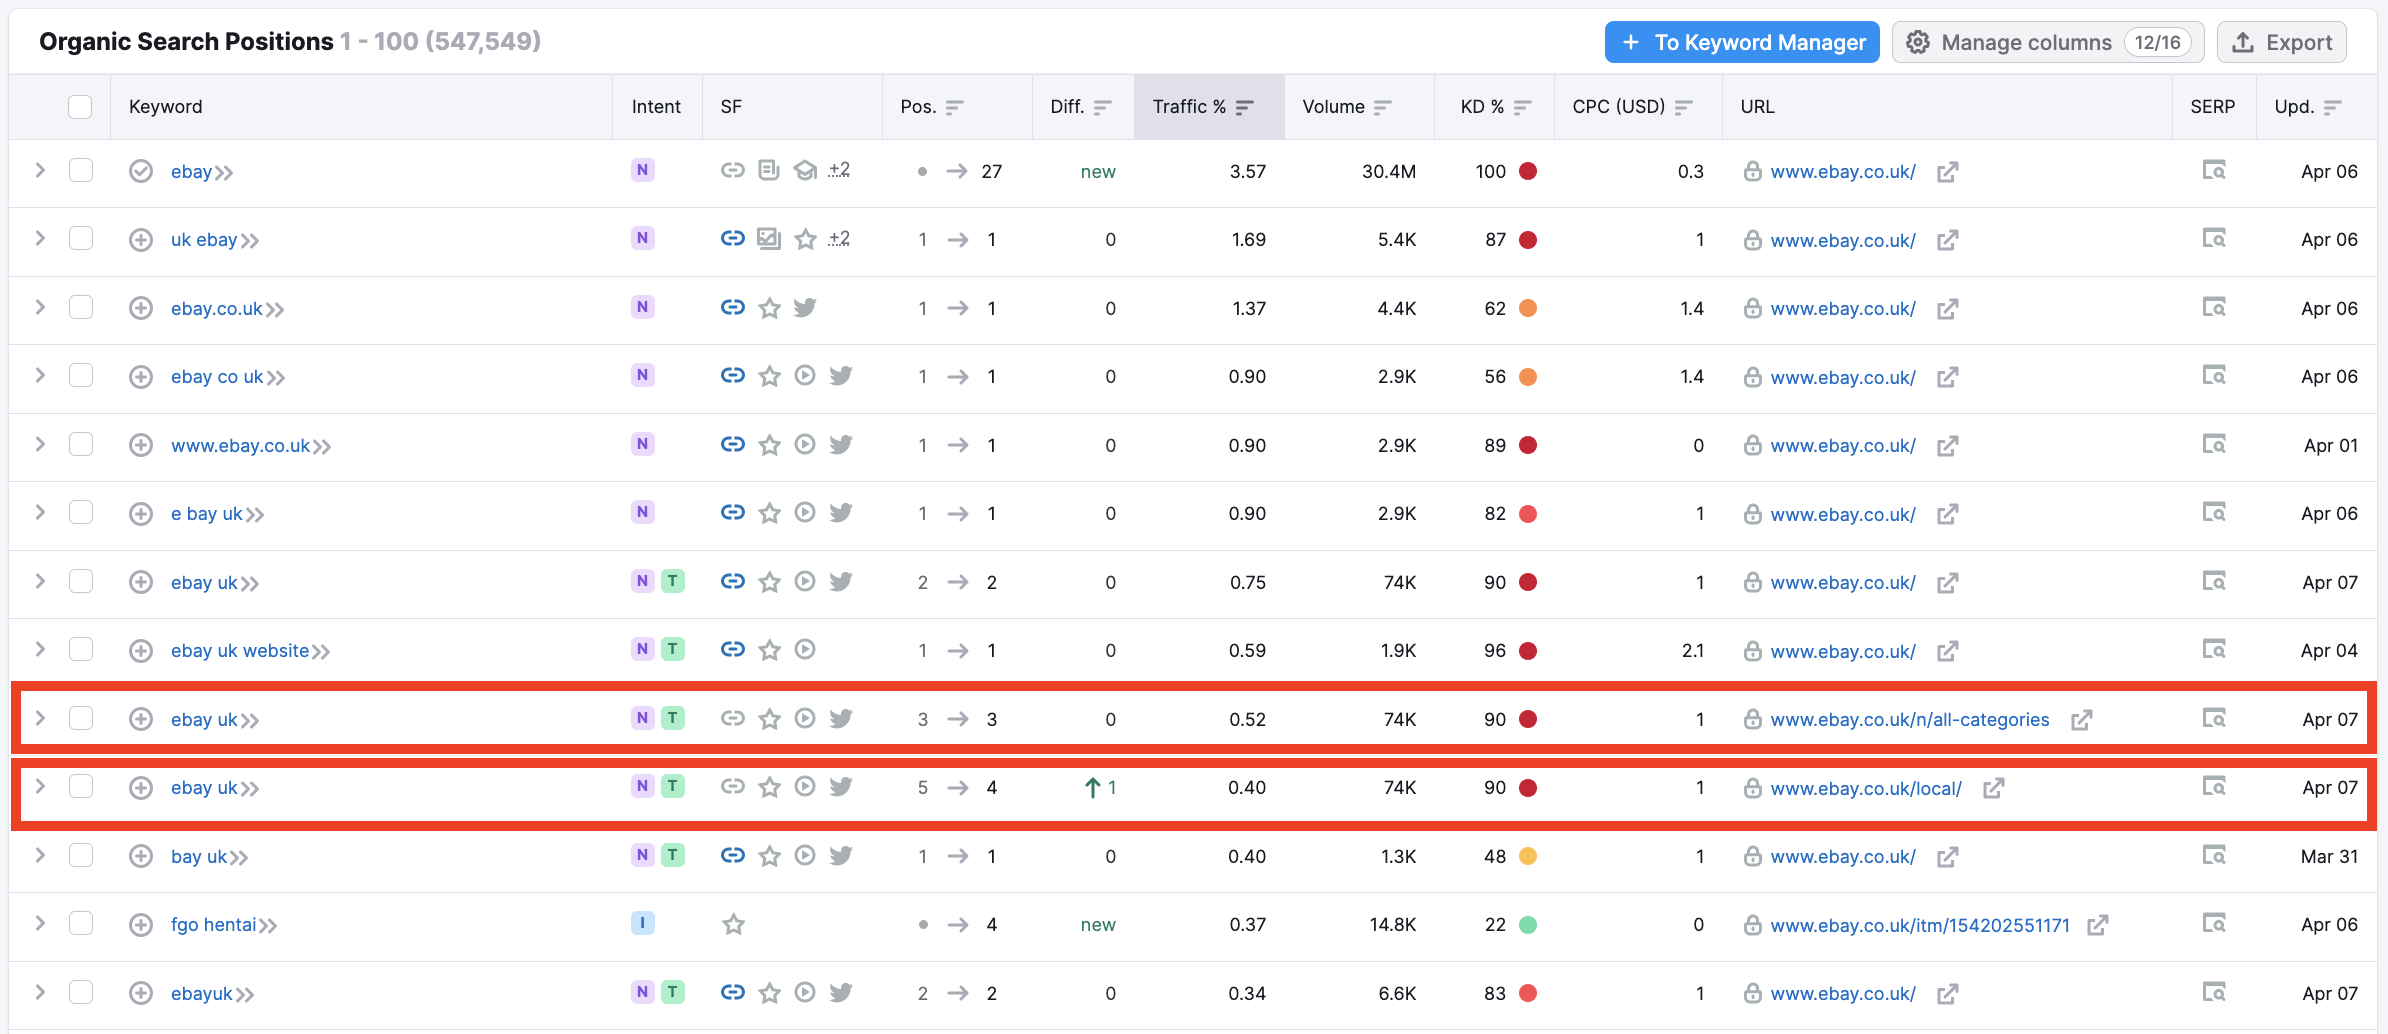Open external link icon for all-categories URL
The width and height of the screenshot is (2388, 1034).
click(x=2081, y=720)
